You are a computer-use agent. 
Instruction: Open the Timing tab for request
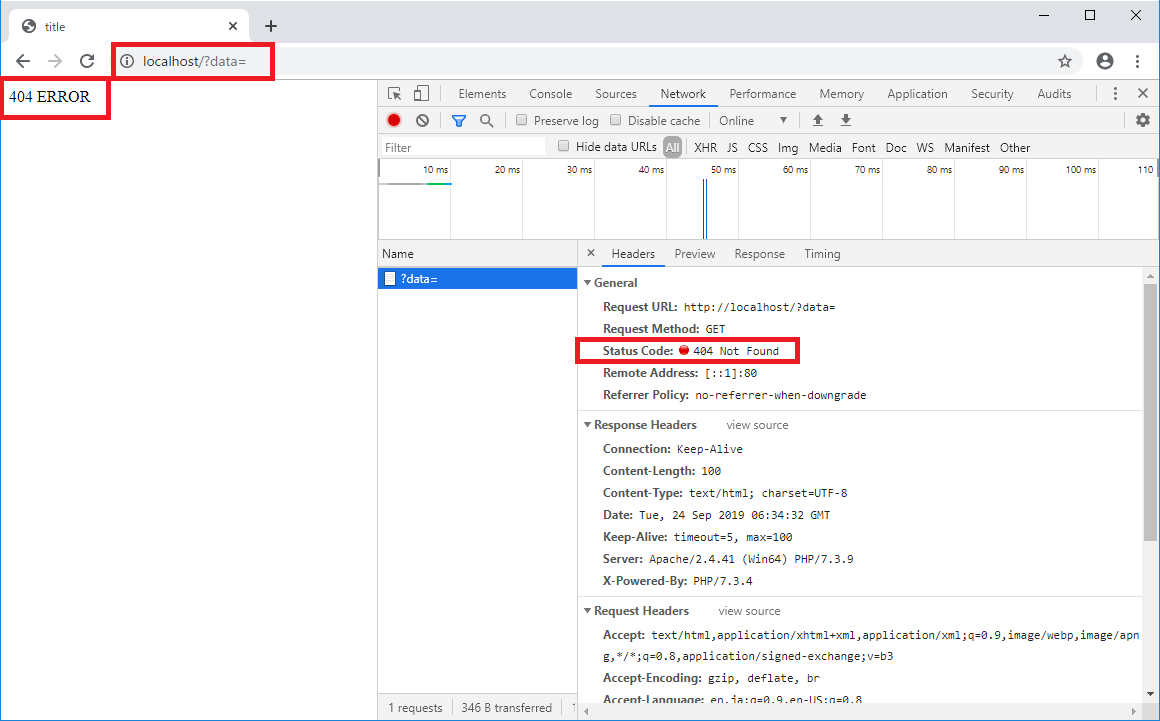pyautogui.click(x=822, y=254)
